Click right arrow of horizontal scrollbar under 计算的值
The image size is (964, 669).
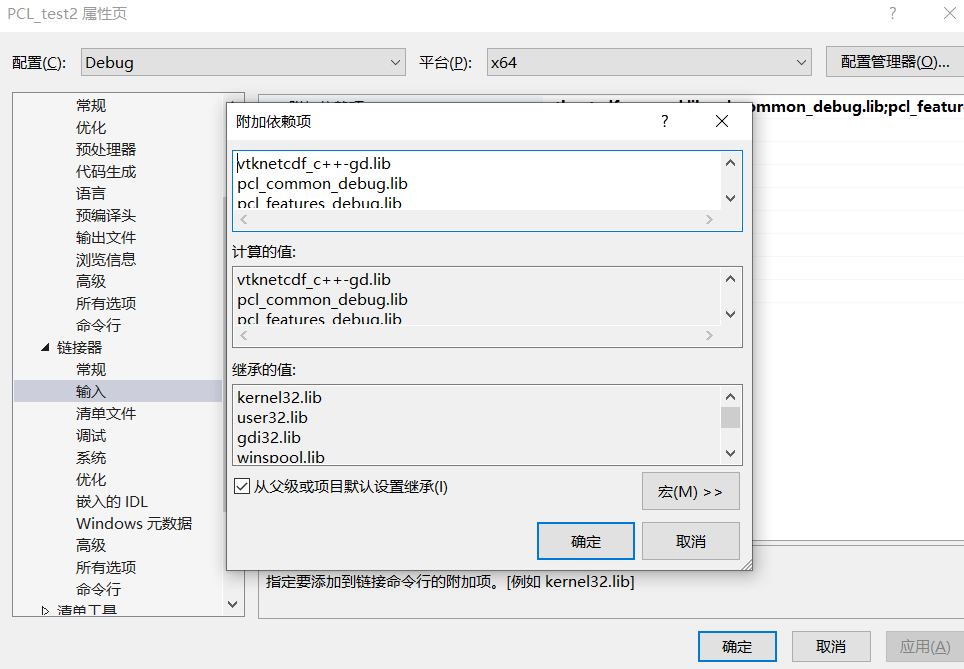tap(709, 335)
